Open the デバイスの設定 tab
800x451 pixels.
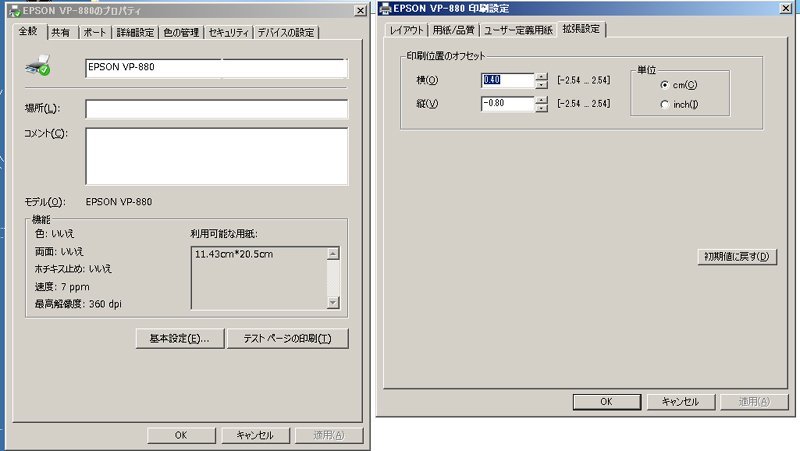[x=286, y=32]
